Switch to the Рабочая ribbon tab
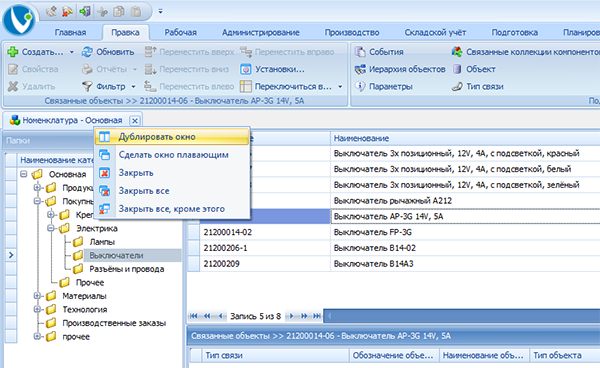This screenshot has height=368, width=600. click(x=180, y=33)
